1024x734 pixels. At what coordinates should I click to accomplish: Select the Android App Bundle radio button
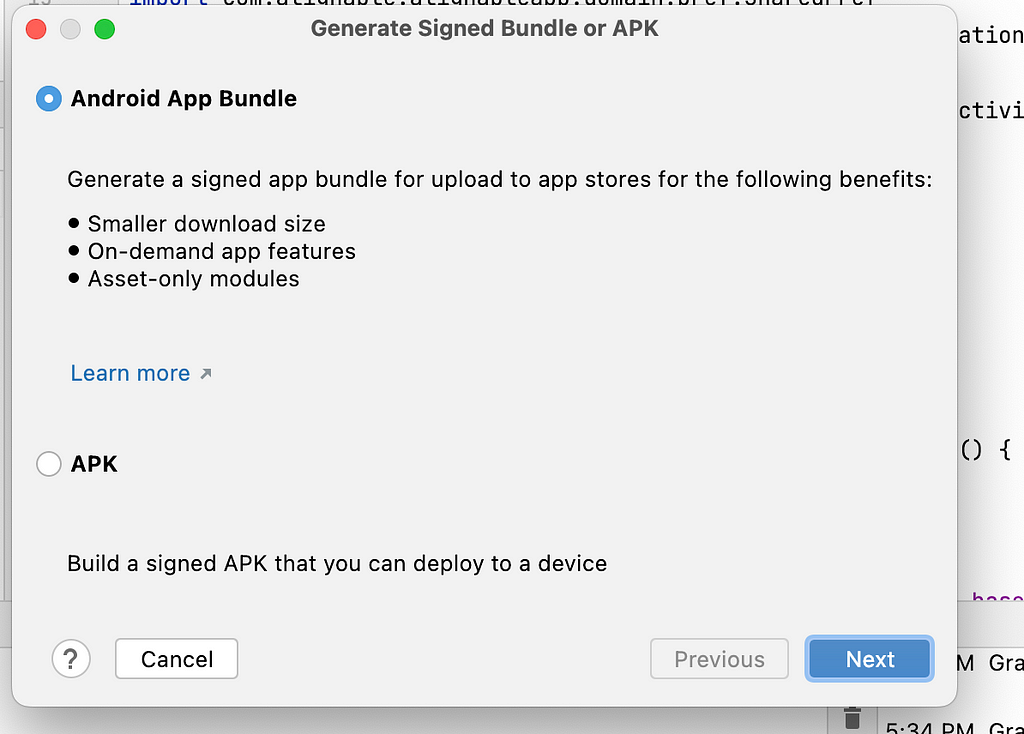[49, 99]
